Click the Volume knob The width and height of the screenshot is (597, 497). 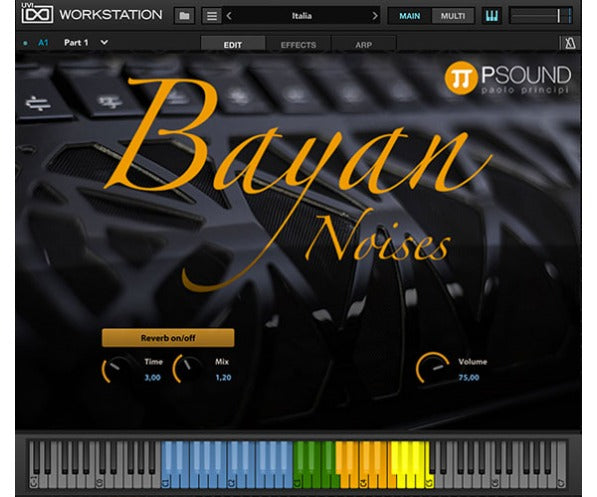point(432,368)
